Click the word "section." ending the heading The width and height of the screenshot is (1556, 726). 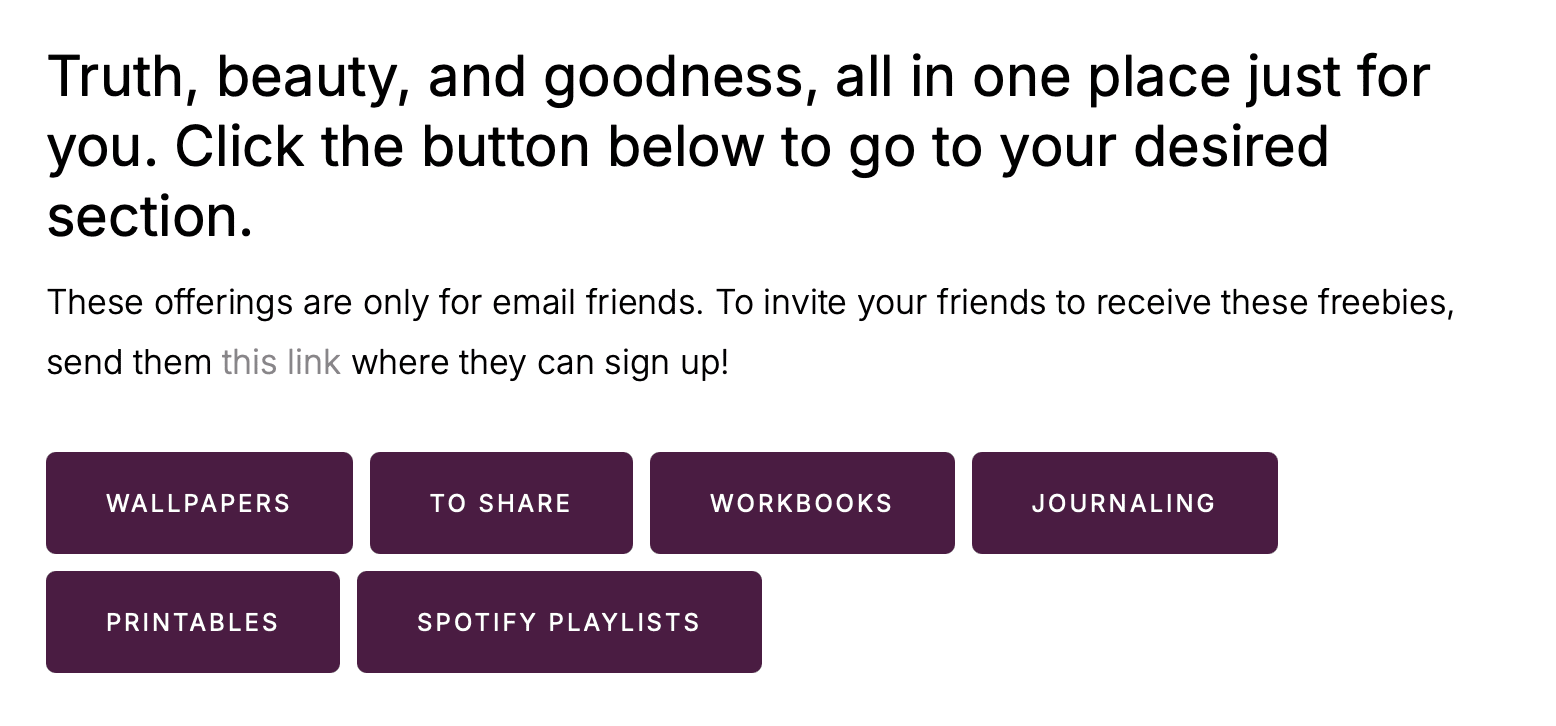(x=149, y=216)
